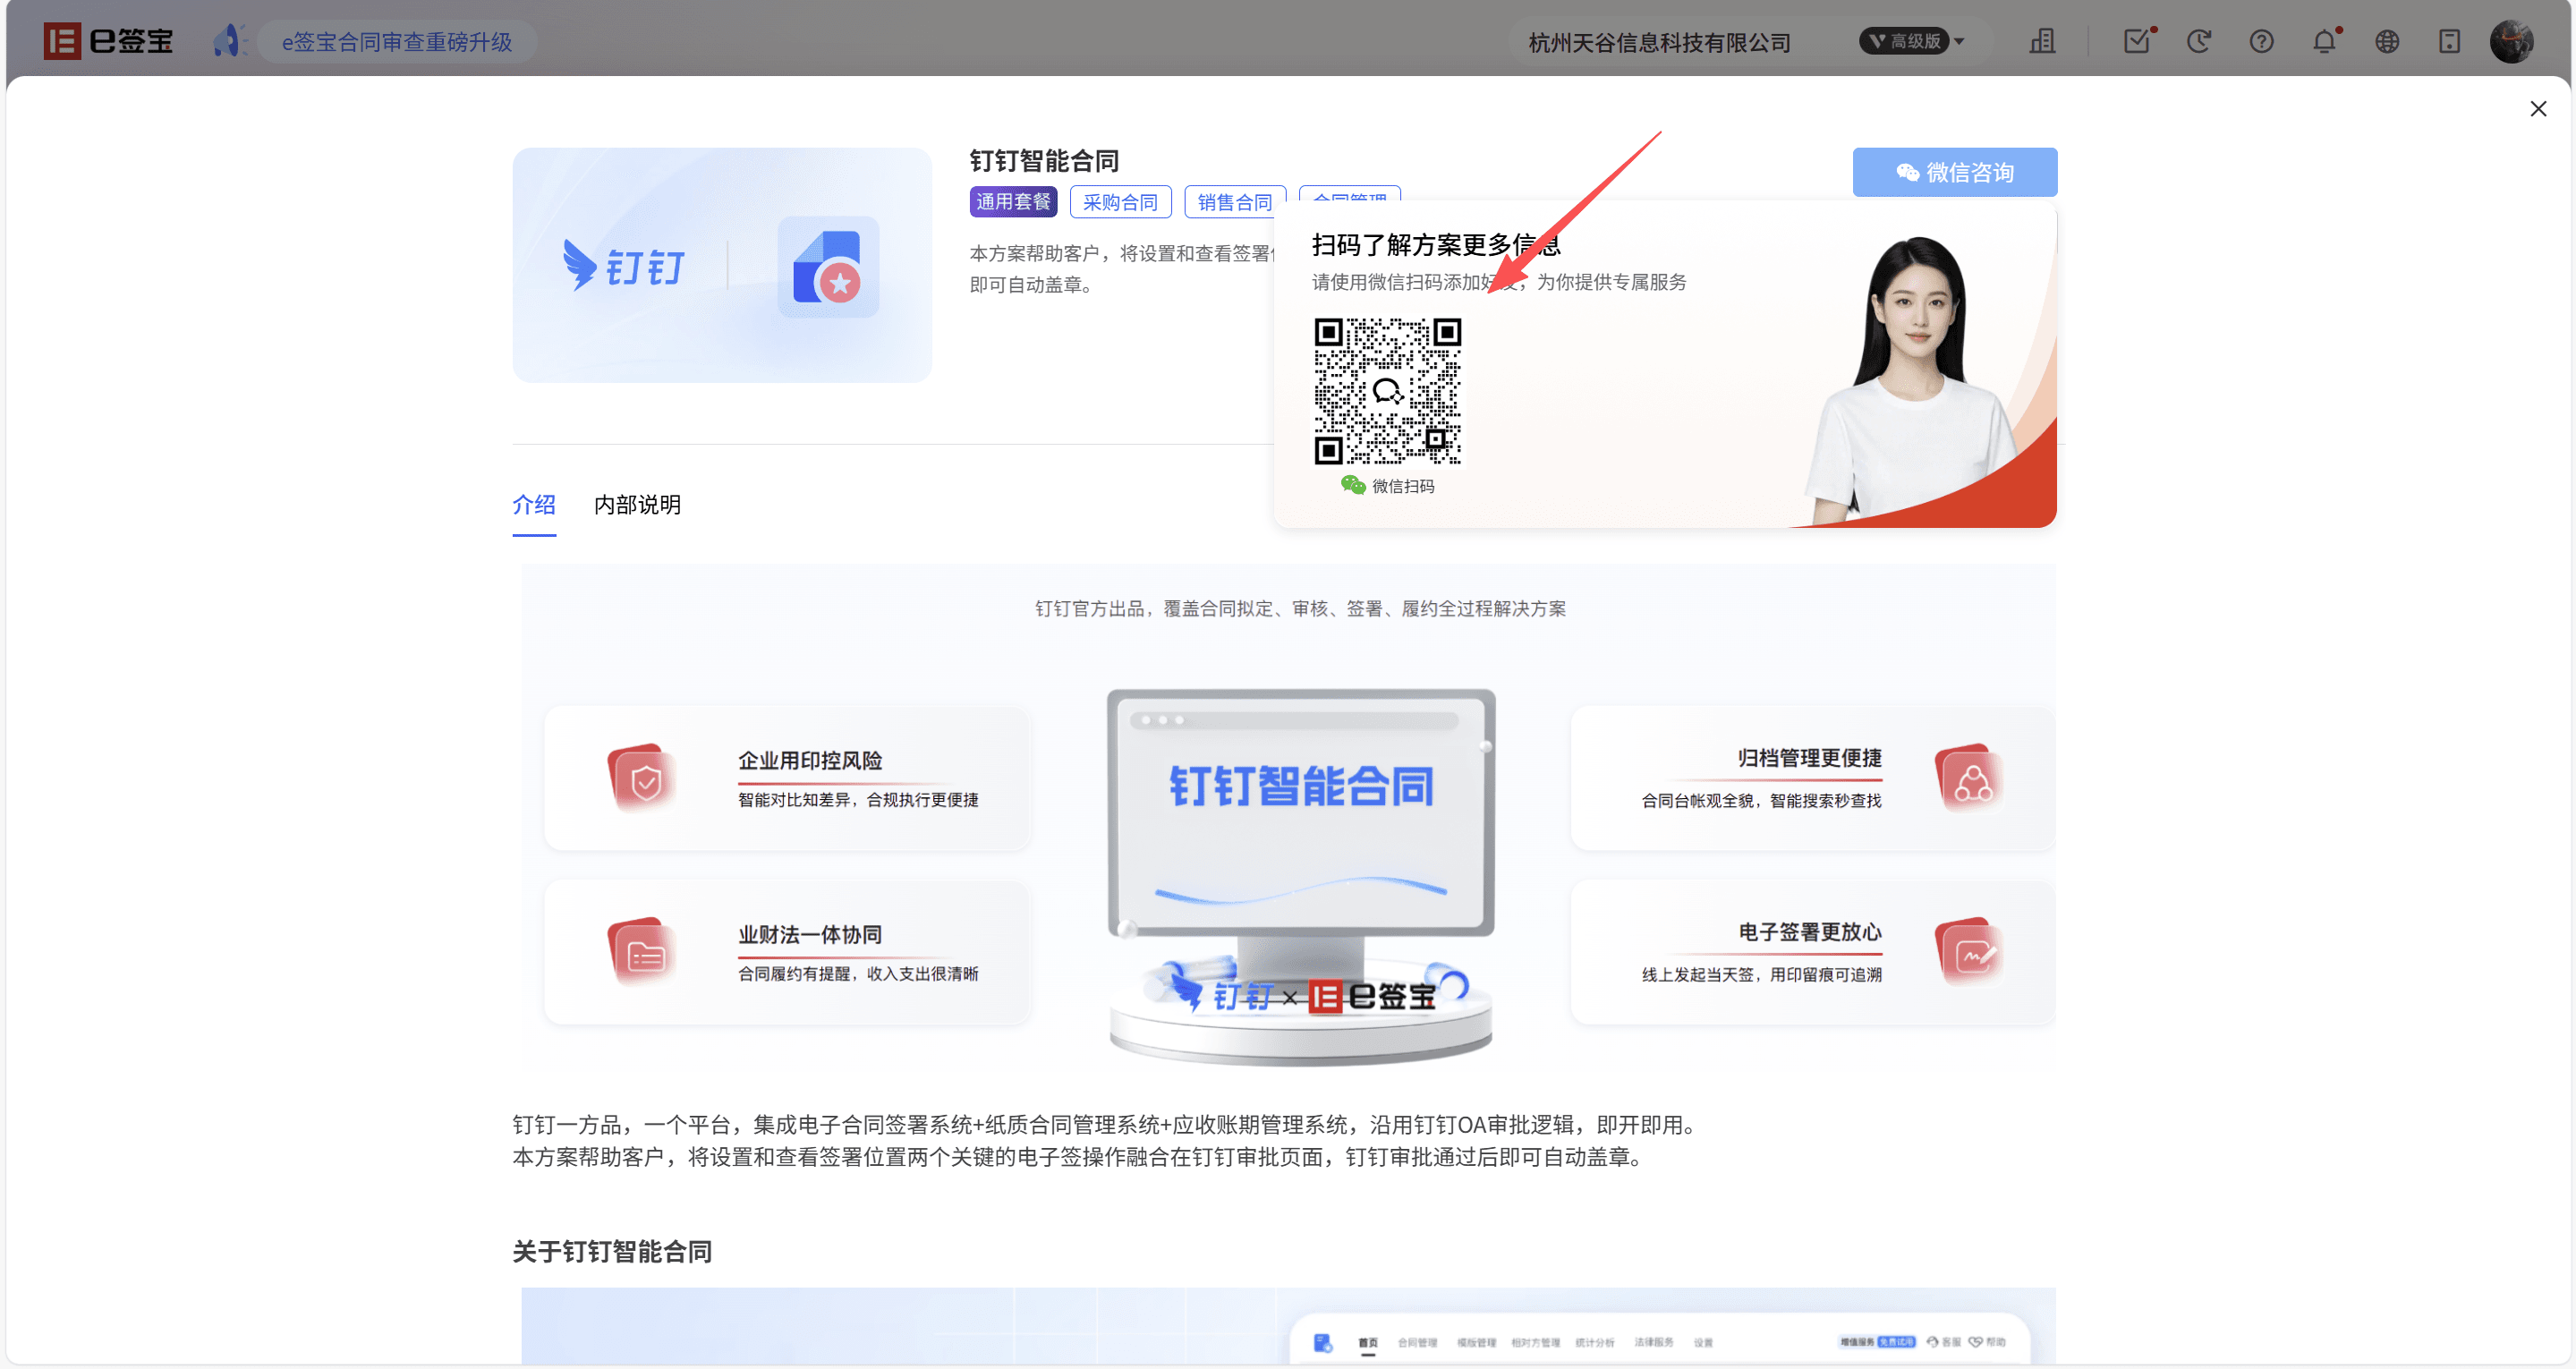Click 扫码了解方案更多信息 popup heading
This screenshot has height=1369, width=2576.
[1436, 244]
